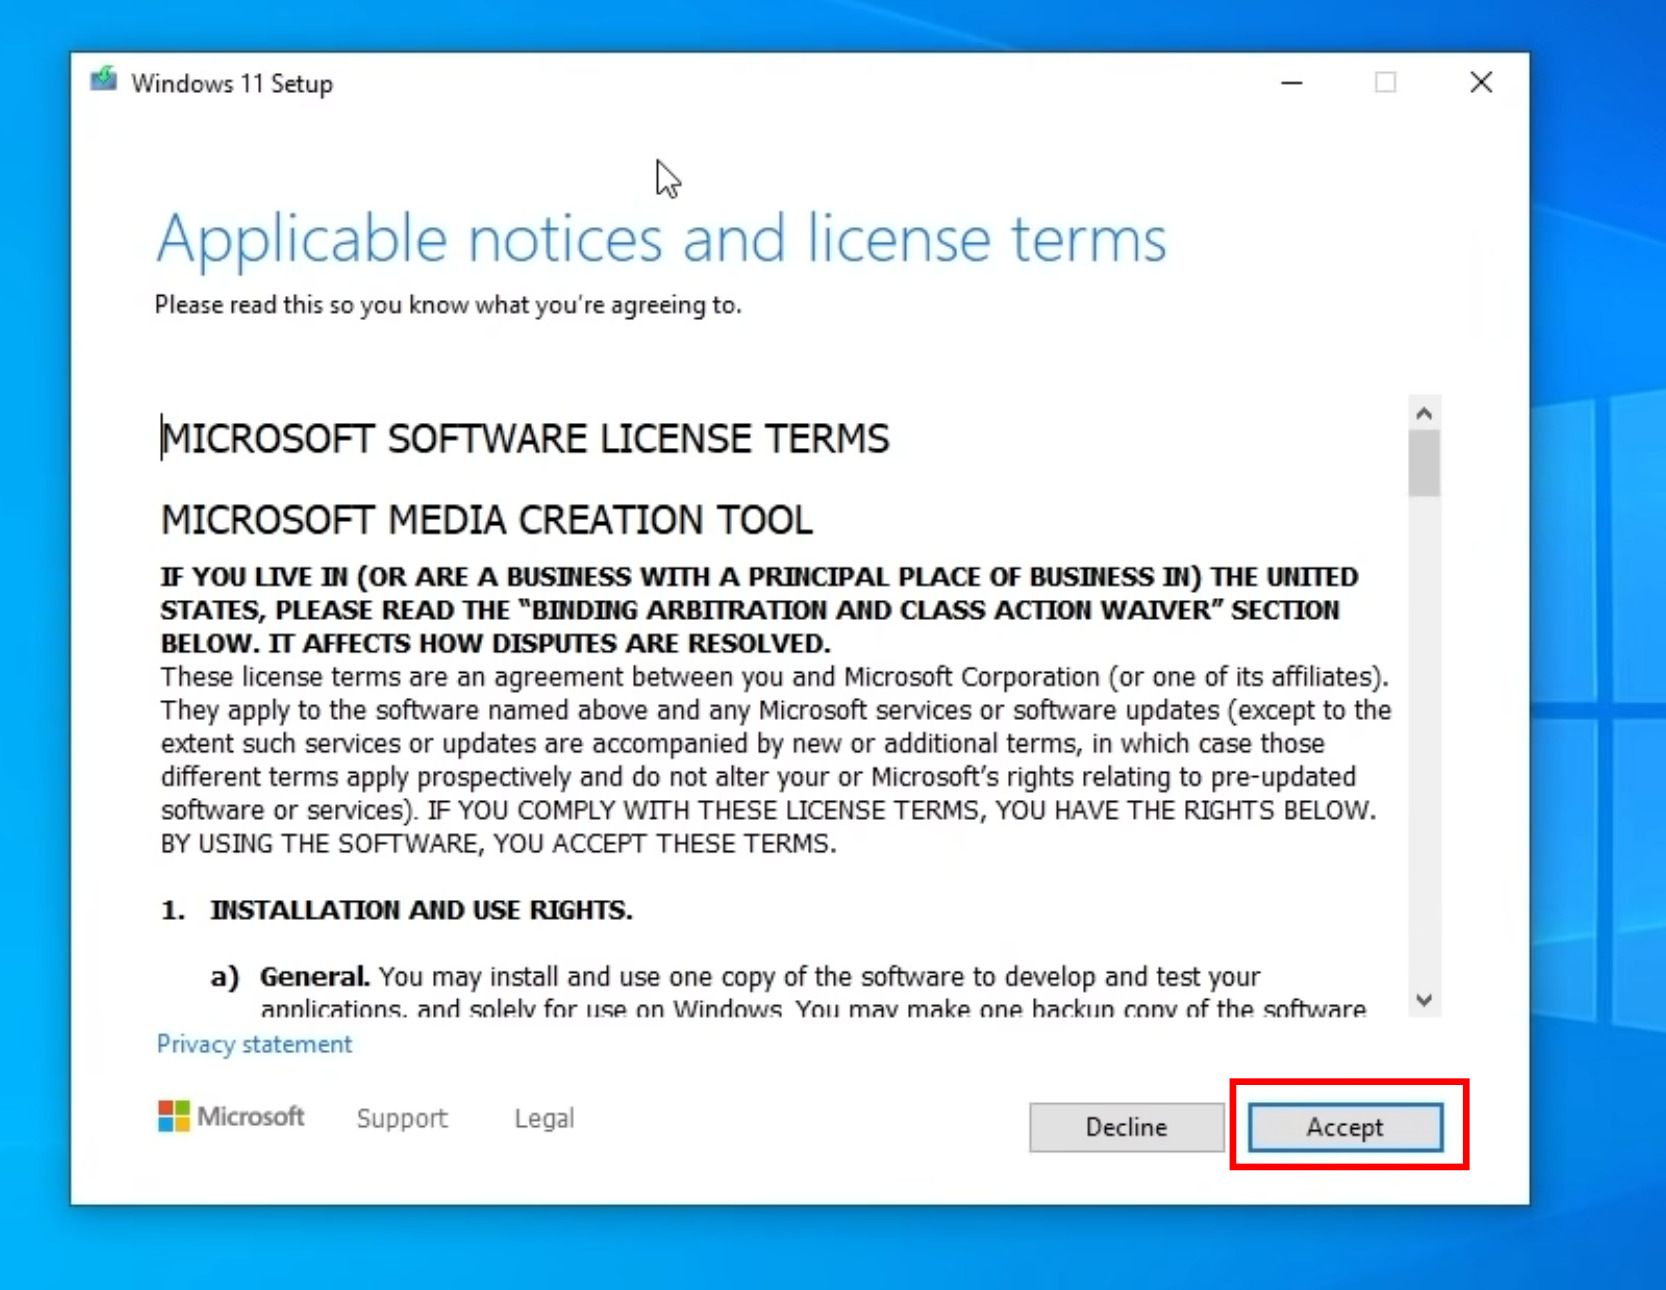This screenshot has width=1666, height=1290.
Task: Open the Support page
Action: pyautogui.click(x=401, y=1118)
